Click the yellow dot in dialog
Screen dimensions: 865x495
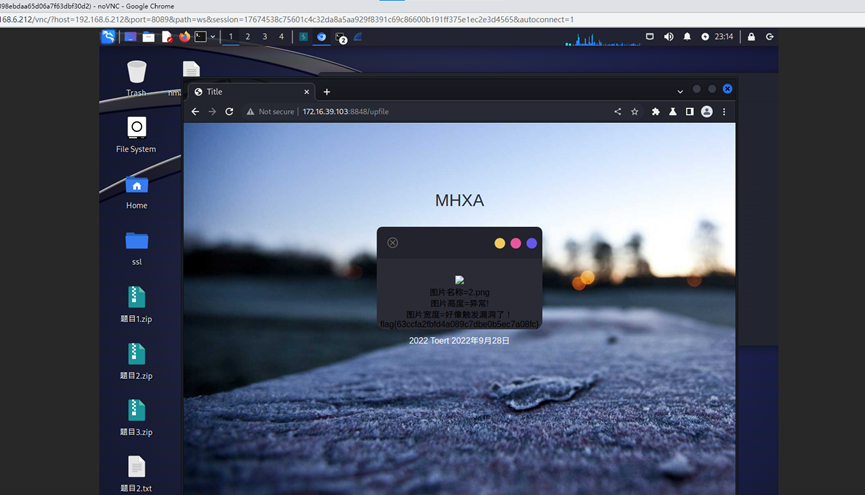[500, 243]
